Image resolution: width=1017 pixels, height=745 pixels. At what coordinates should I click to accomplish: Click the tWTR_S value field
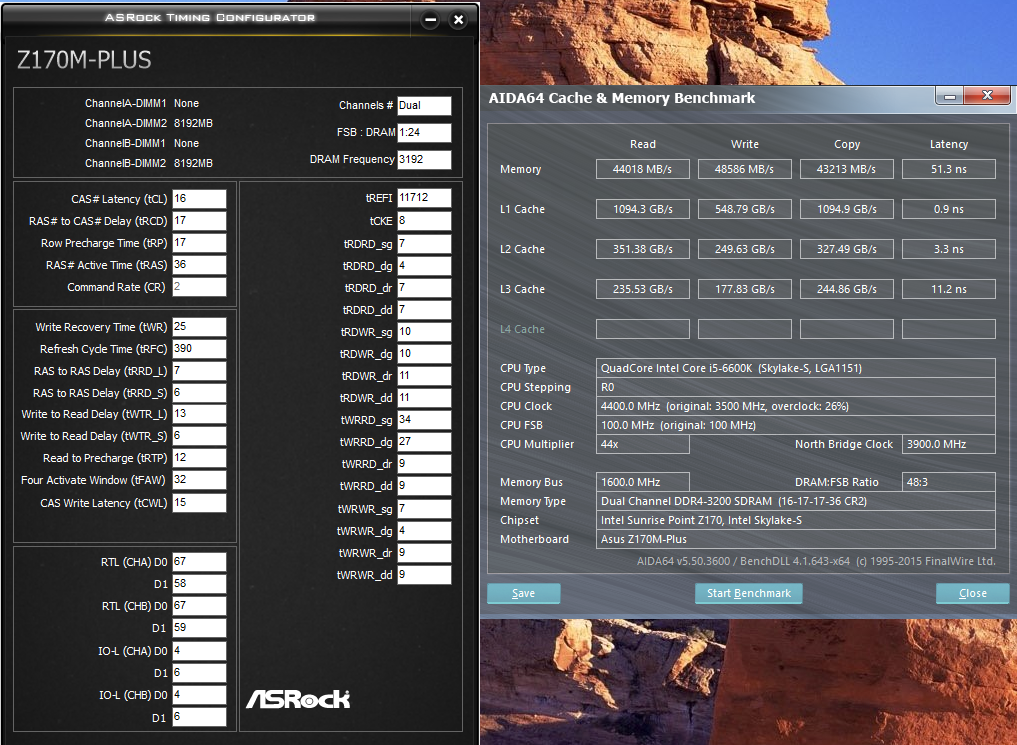pyautogui.click(x=199, y=436)
